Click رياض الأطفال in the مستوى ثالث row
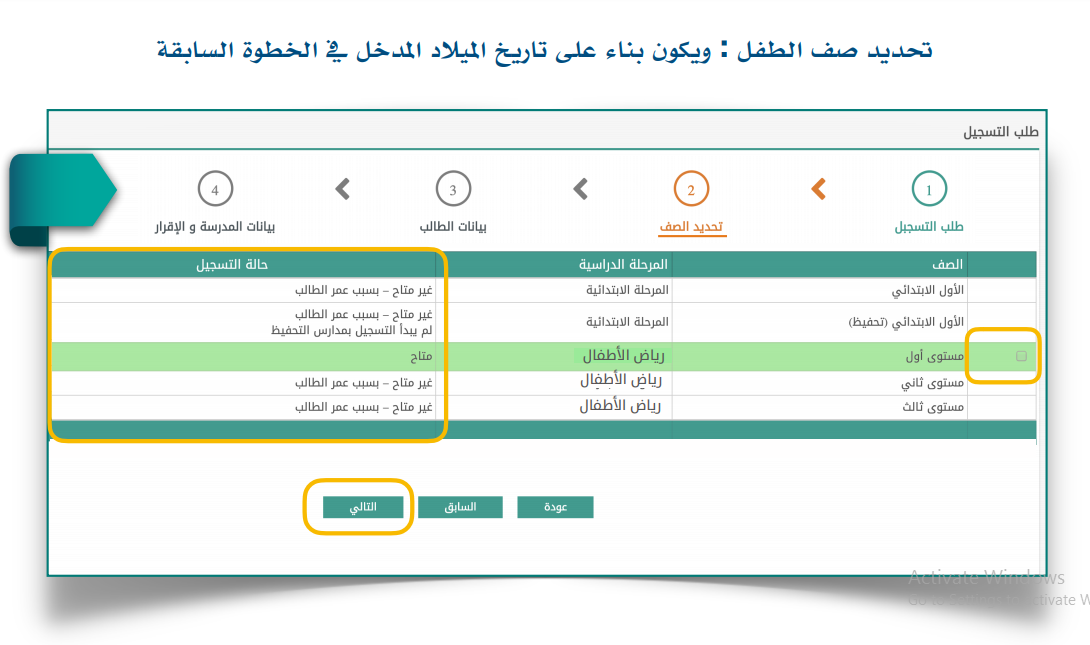 click(x=620, y=406)
